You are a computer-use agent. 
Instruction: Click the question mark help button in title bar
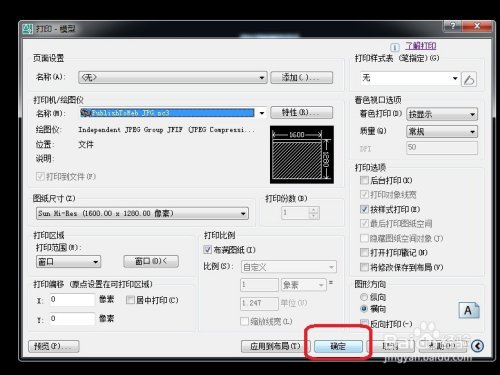452,26
